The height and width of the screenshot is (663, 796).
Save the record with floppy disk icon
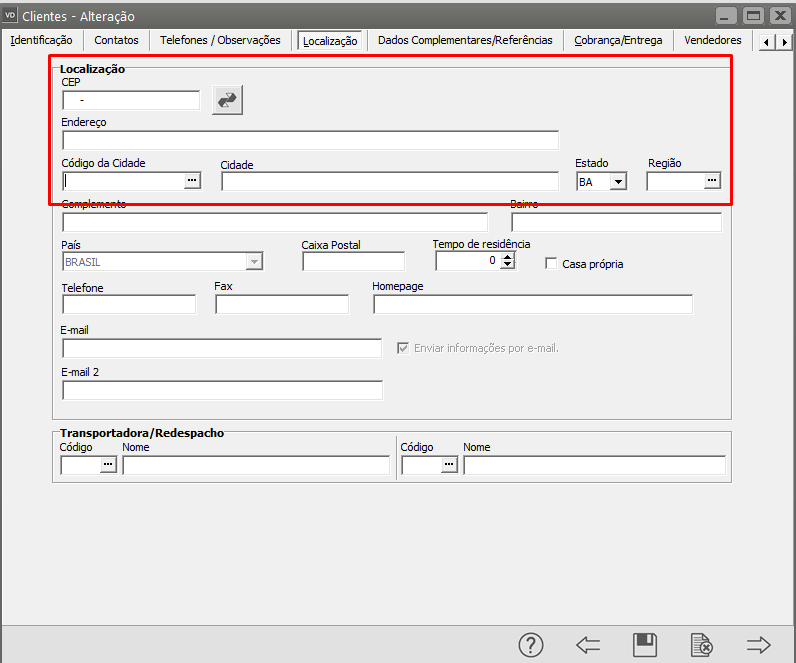[x=645, y=645]
